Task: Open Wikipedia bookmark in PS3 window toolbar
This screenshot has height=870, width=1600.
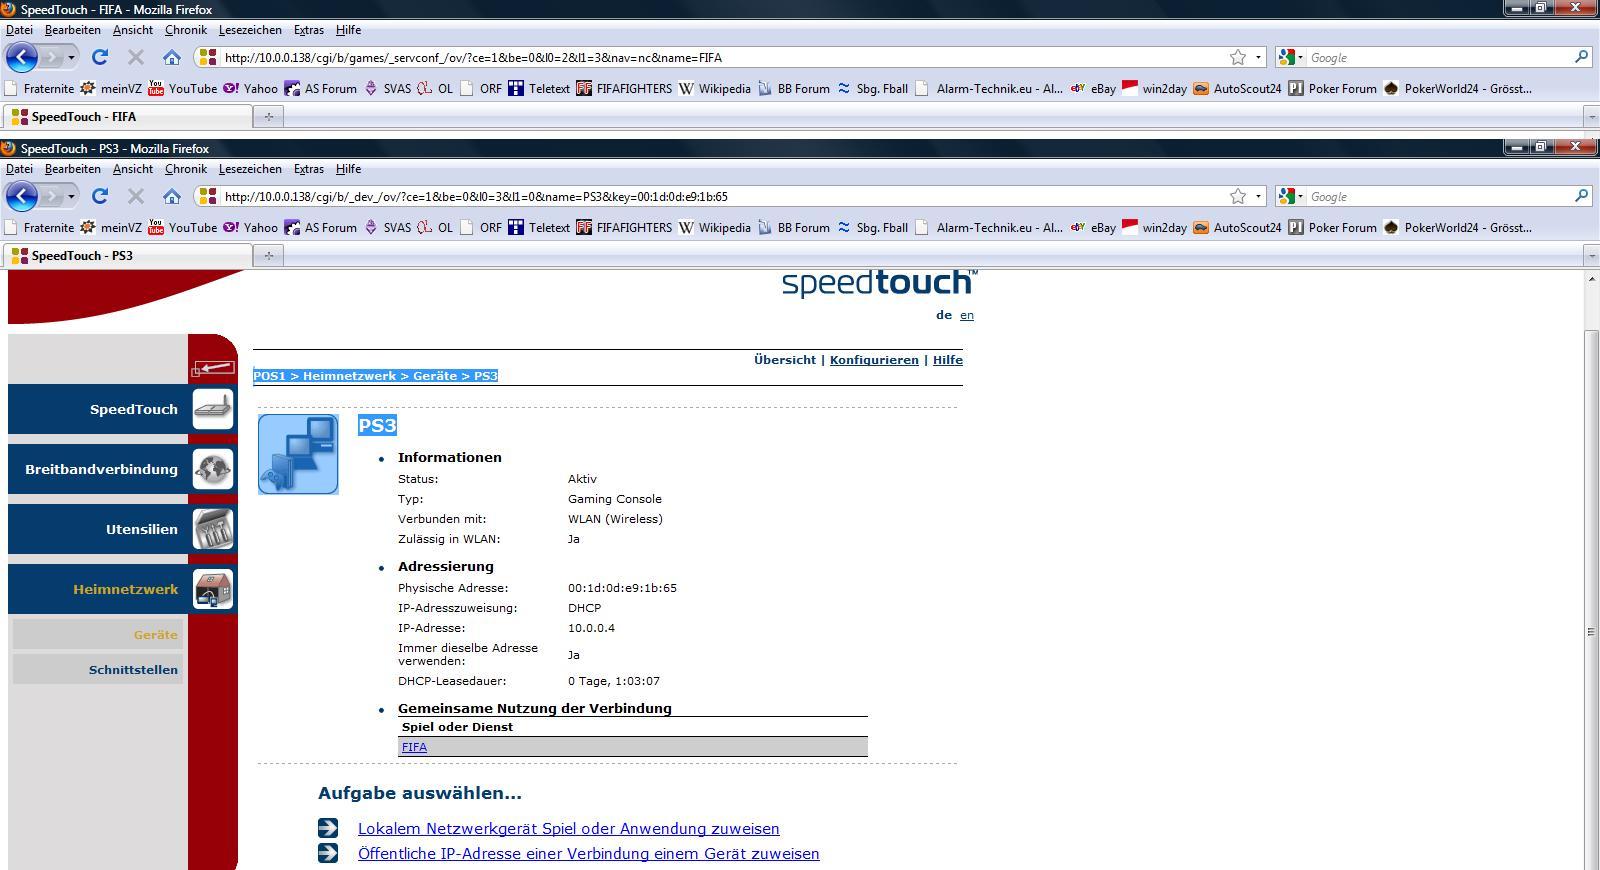Action: pyautogui.click(x=714, y=227)
